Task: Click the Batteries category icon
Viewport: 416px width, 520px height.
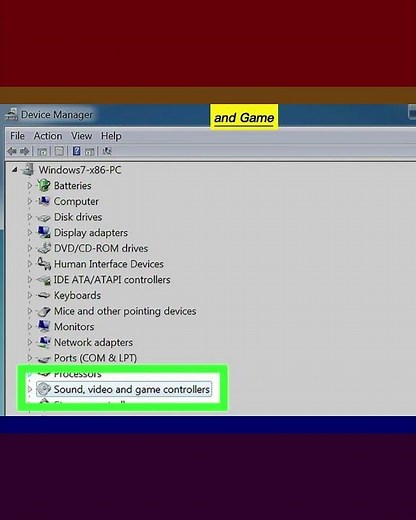Action: pyautogui.click(x=44, y=185)
